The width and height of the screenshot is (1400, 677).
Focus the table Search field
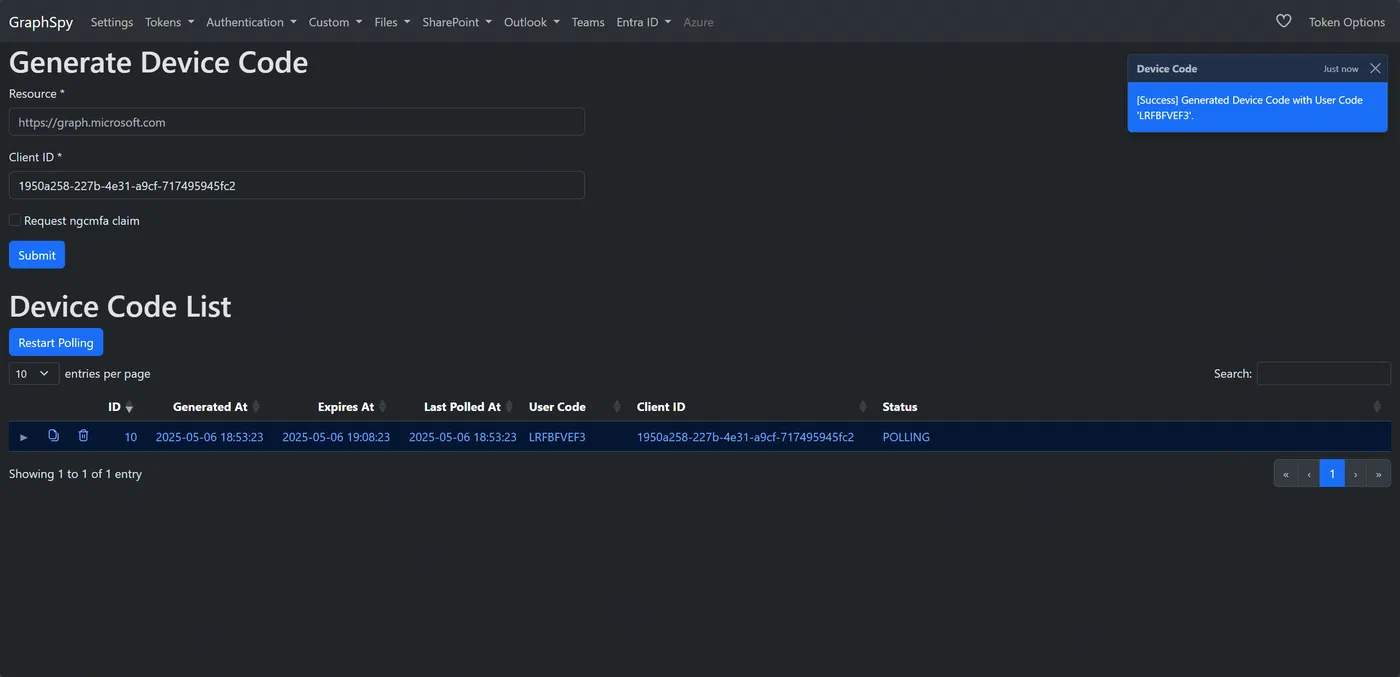point(1323,373)
